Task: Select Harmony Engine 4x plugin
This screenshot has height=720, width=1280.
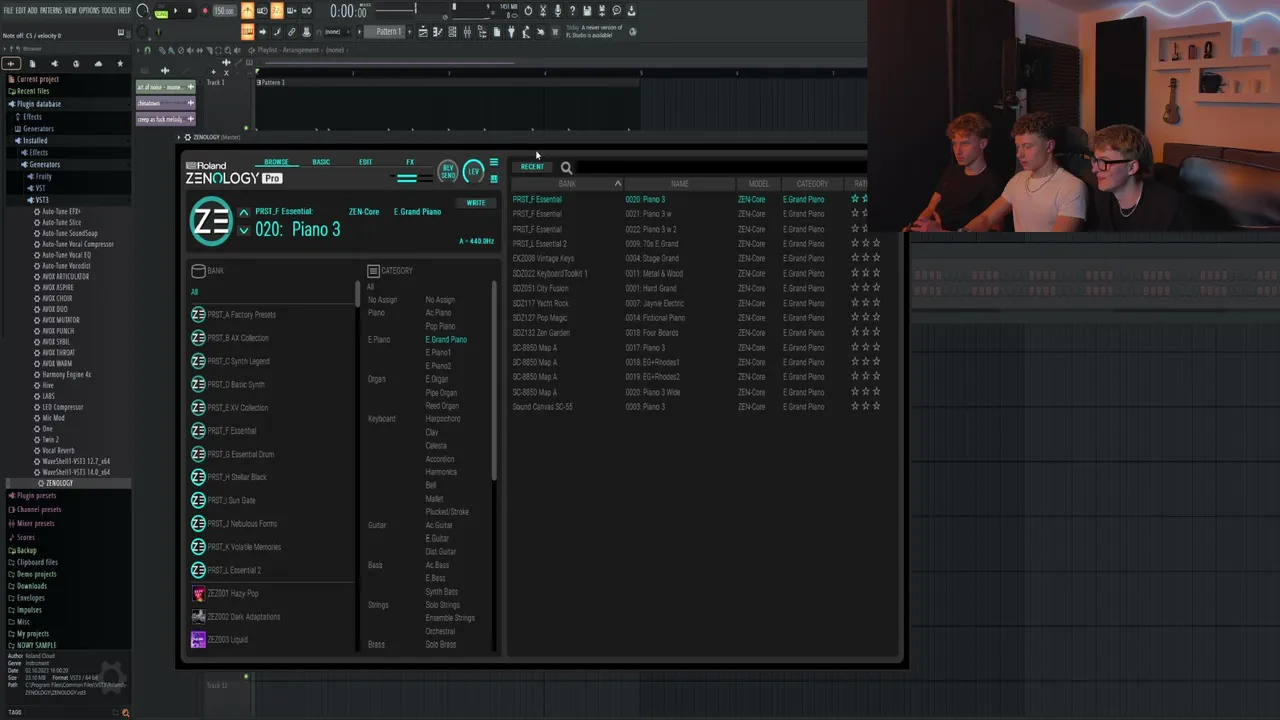Action: point(66,375)
